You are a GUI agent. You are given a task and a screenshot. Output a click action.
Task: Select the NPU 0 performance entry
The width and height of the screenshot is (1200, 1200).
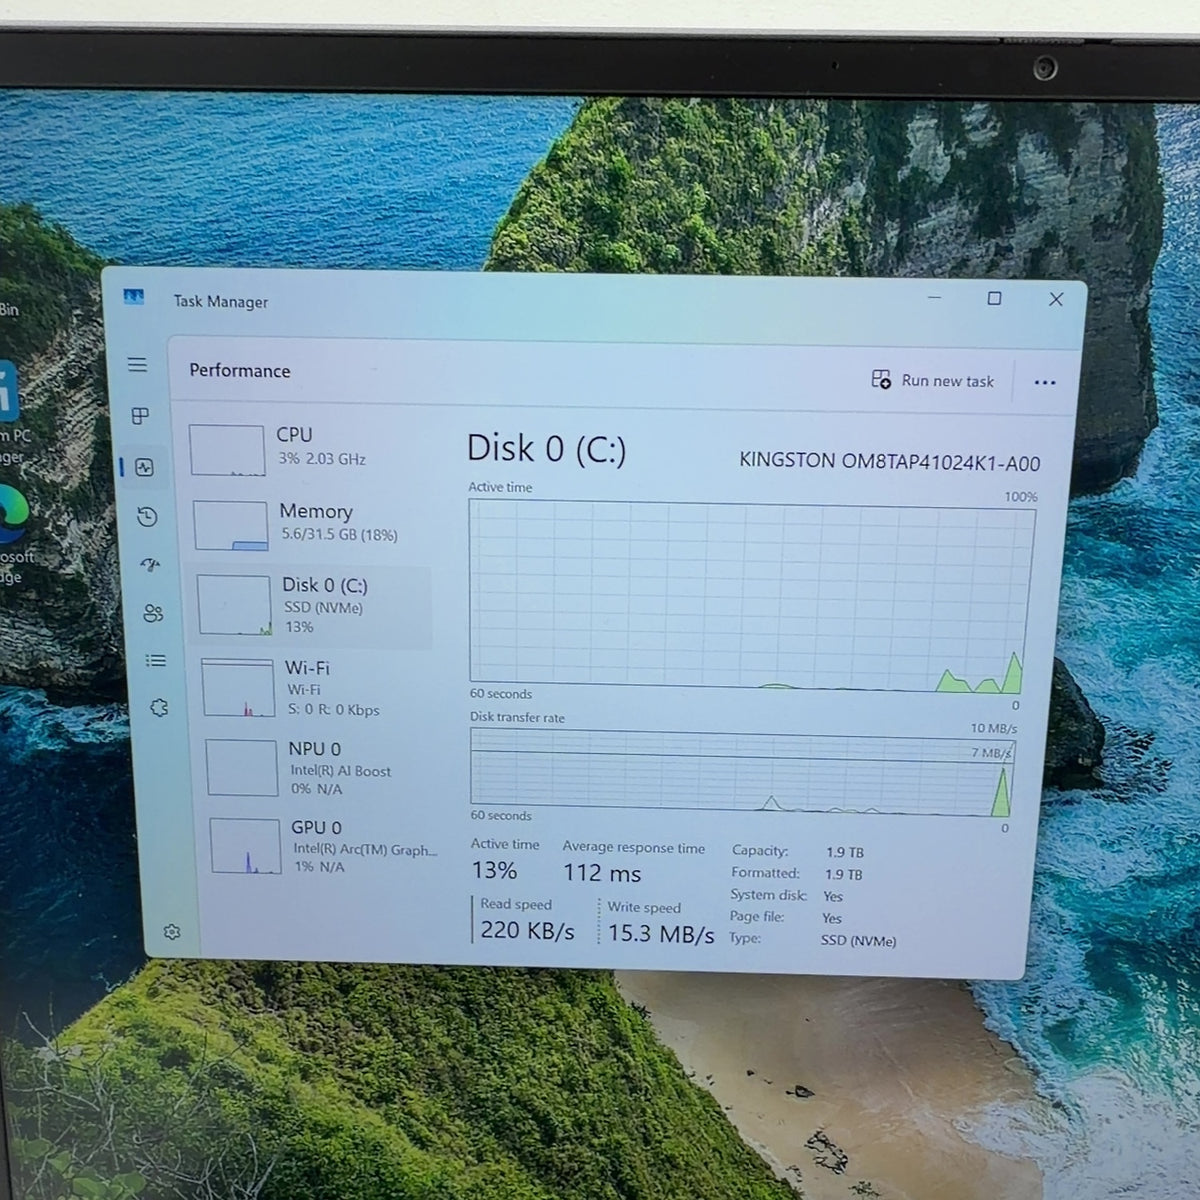(x=321, y=768)
